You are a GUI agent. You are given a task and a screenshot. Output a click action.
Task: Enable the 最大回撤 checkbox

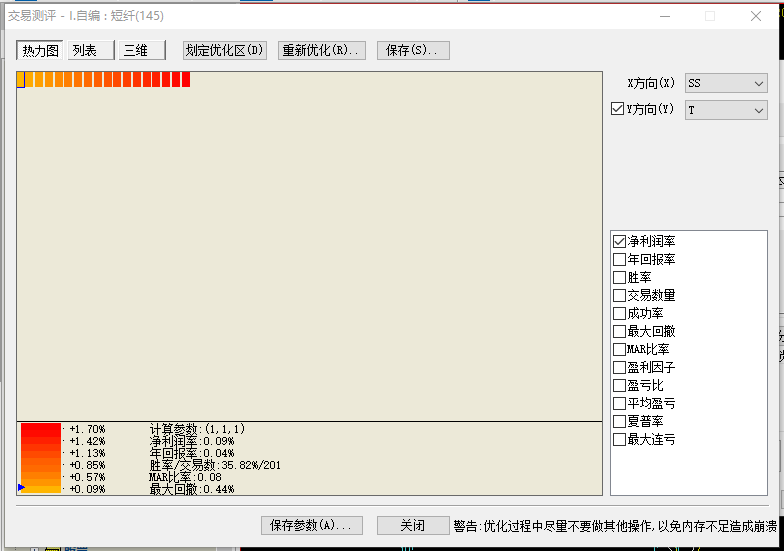coord(620,332)
